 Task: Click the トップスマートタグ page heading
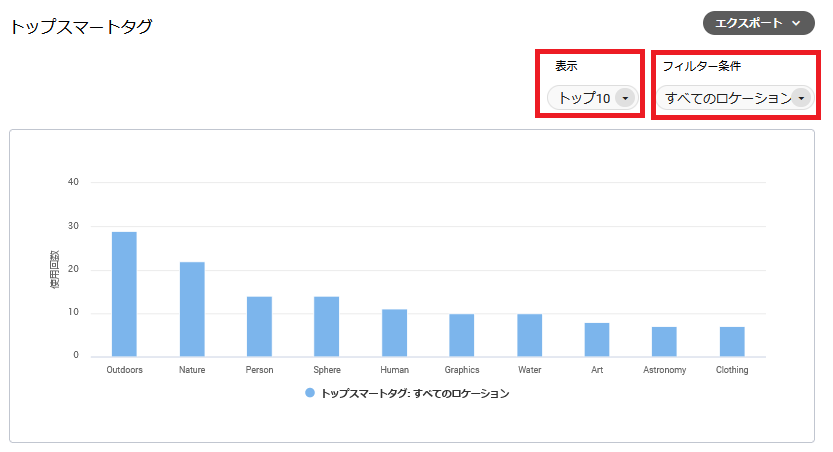click(81, 27)
